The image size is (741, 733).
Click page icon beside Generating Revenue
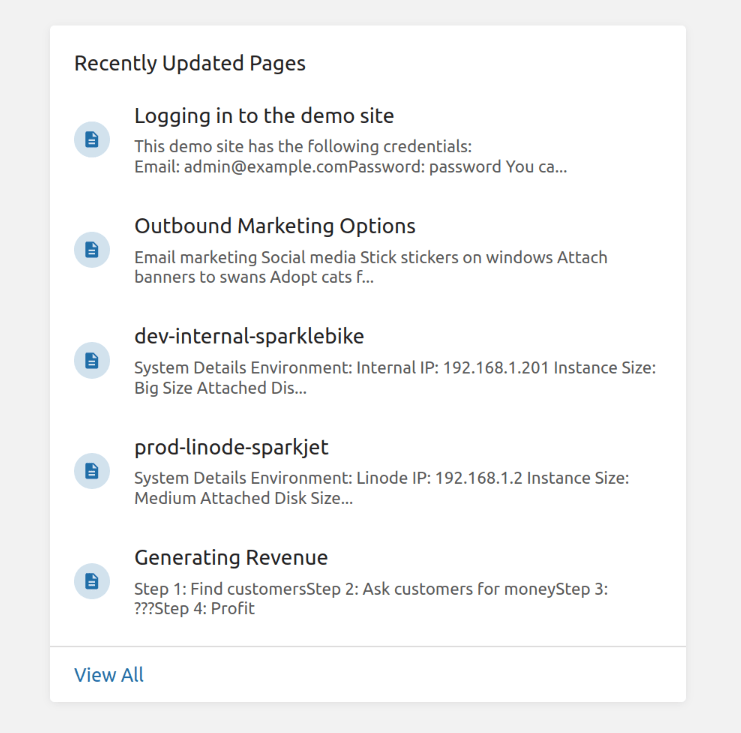click(x=92, y=581)
